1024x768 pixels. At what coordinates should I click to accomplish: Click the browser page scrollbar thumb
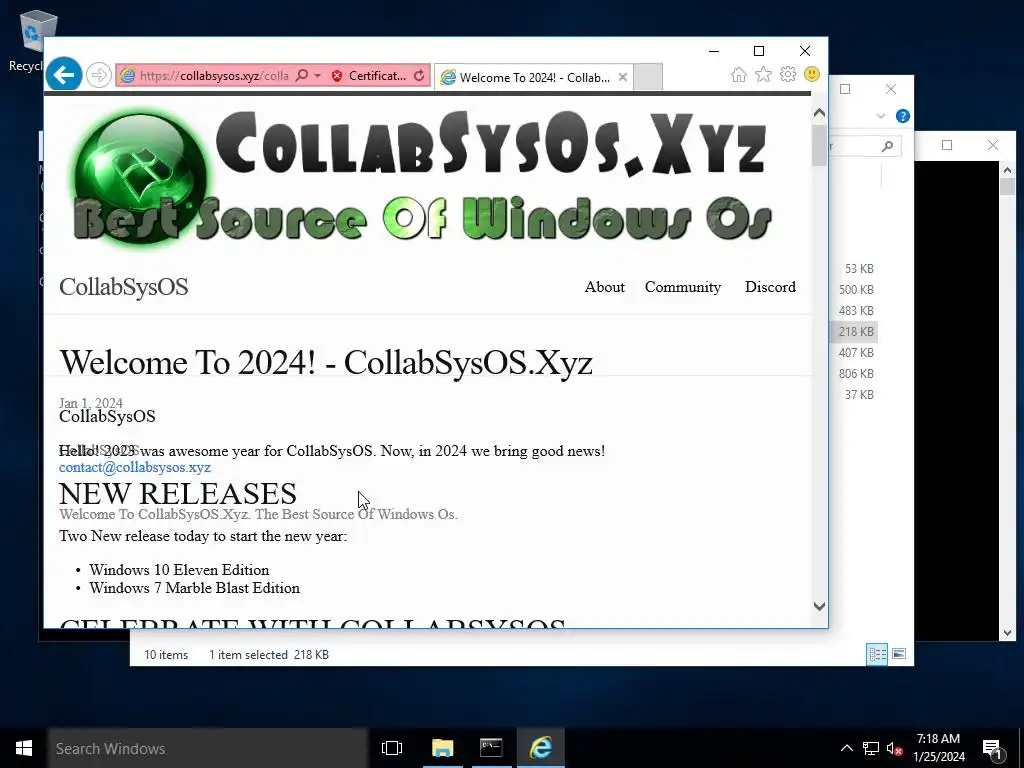point(819,145)
